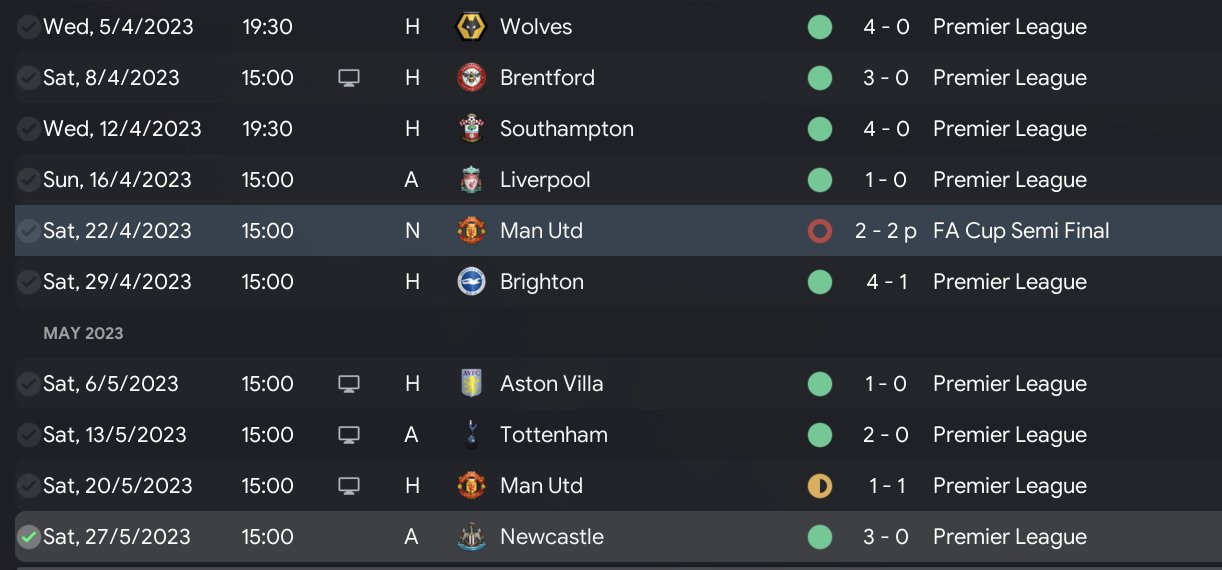Click the TV icon on Brentford fixture
This screenshot has height=570, width=1222.
(x=348, y=78)
